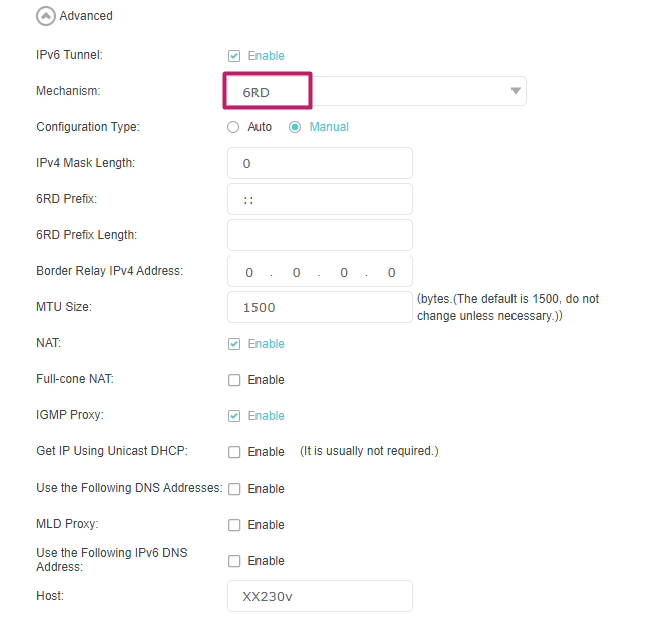Toggle the IPv6 Tunnel Enable checkbox
Viewport: 653px width, 629px height.
pos(234,56)
